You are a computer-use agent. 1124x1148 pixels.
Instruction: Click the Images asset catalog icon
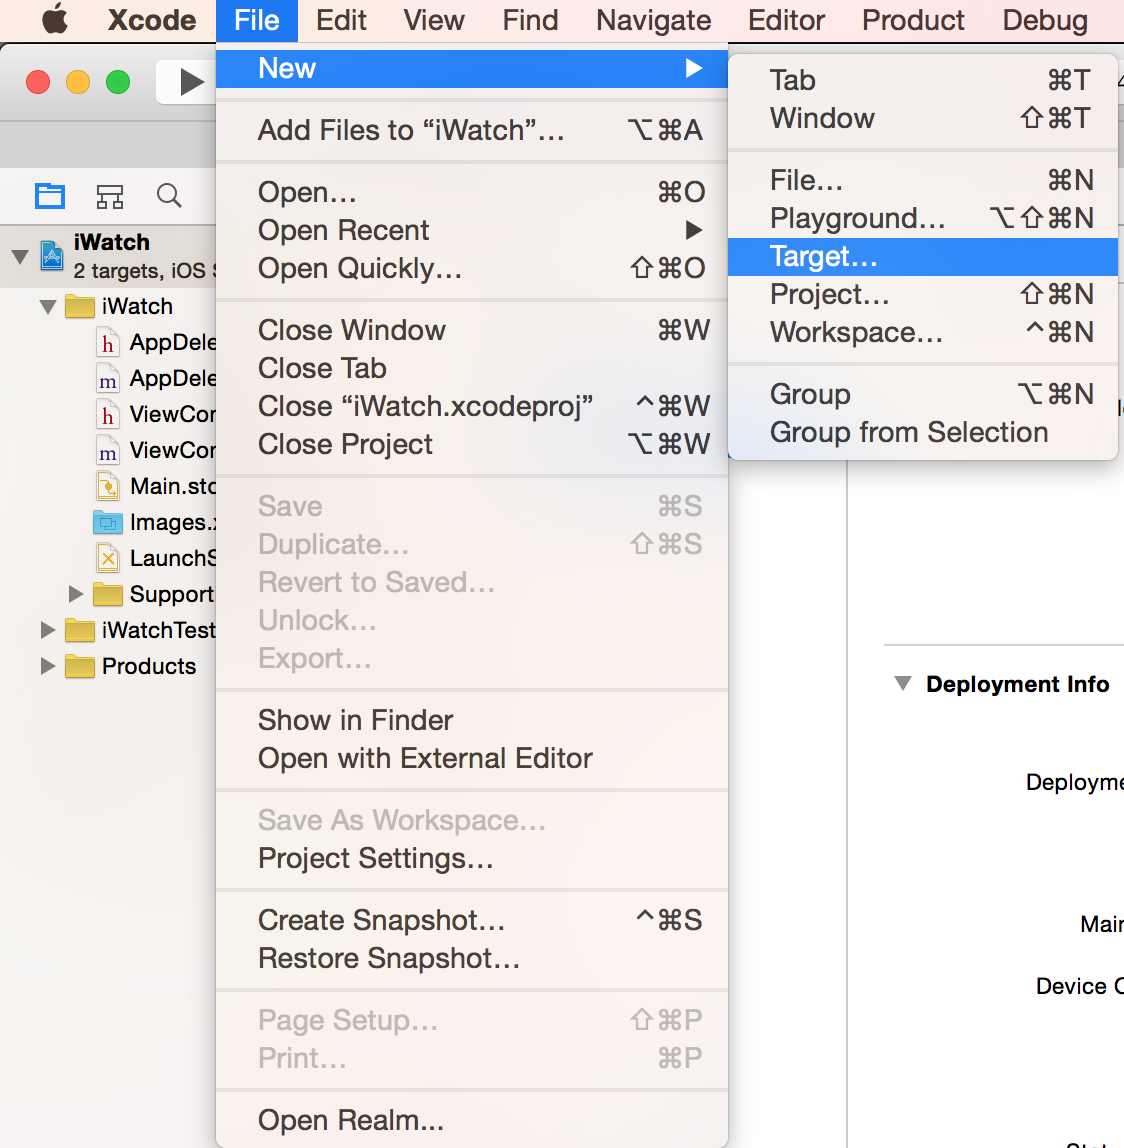click(108, 522)
